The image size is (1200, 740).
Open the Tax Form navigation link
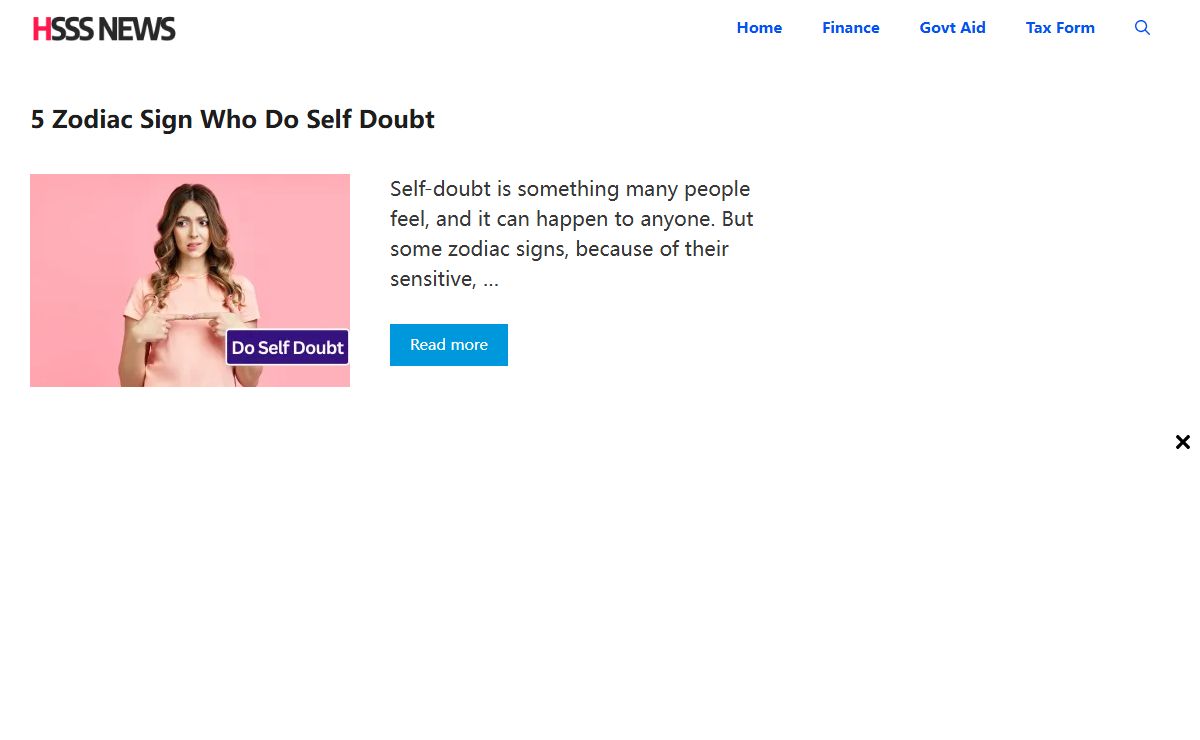point(1060,28)
